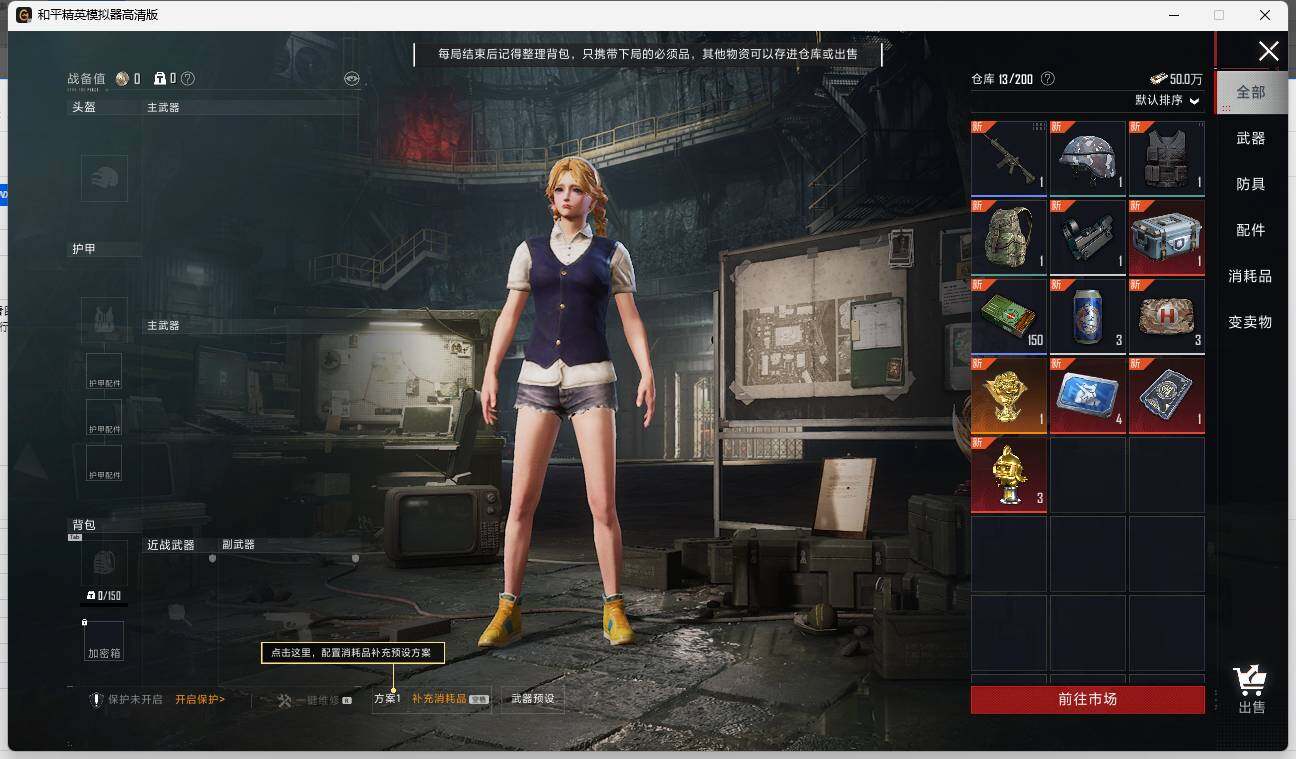
Task: Click the 背包 section label
Action: (x=83, y=525)
